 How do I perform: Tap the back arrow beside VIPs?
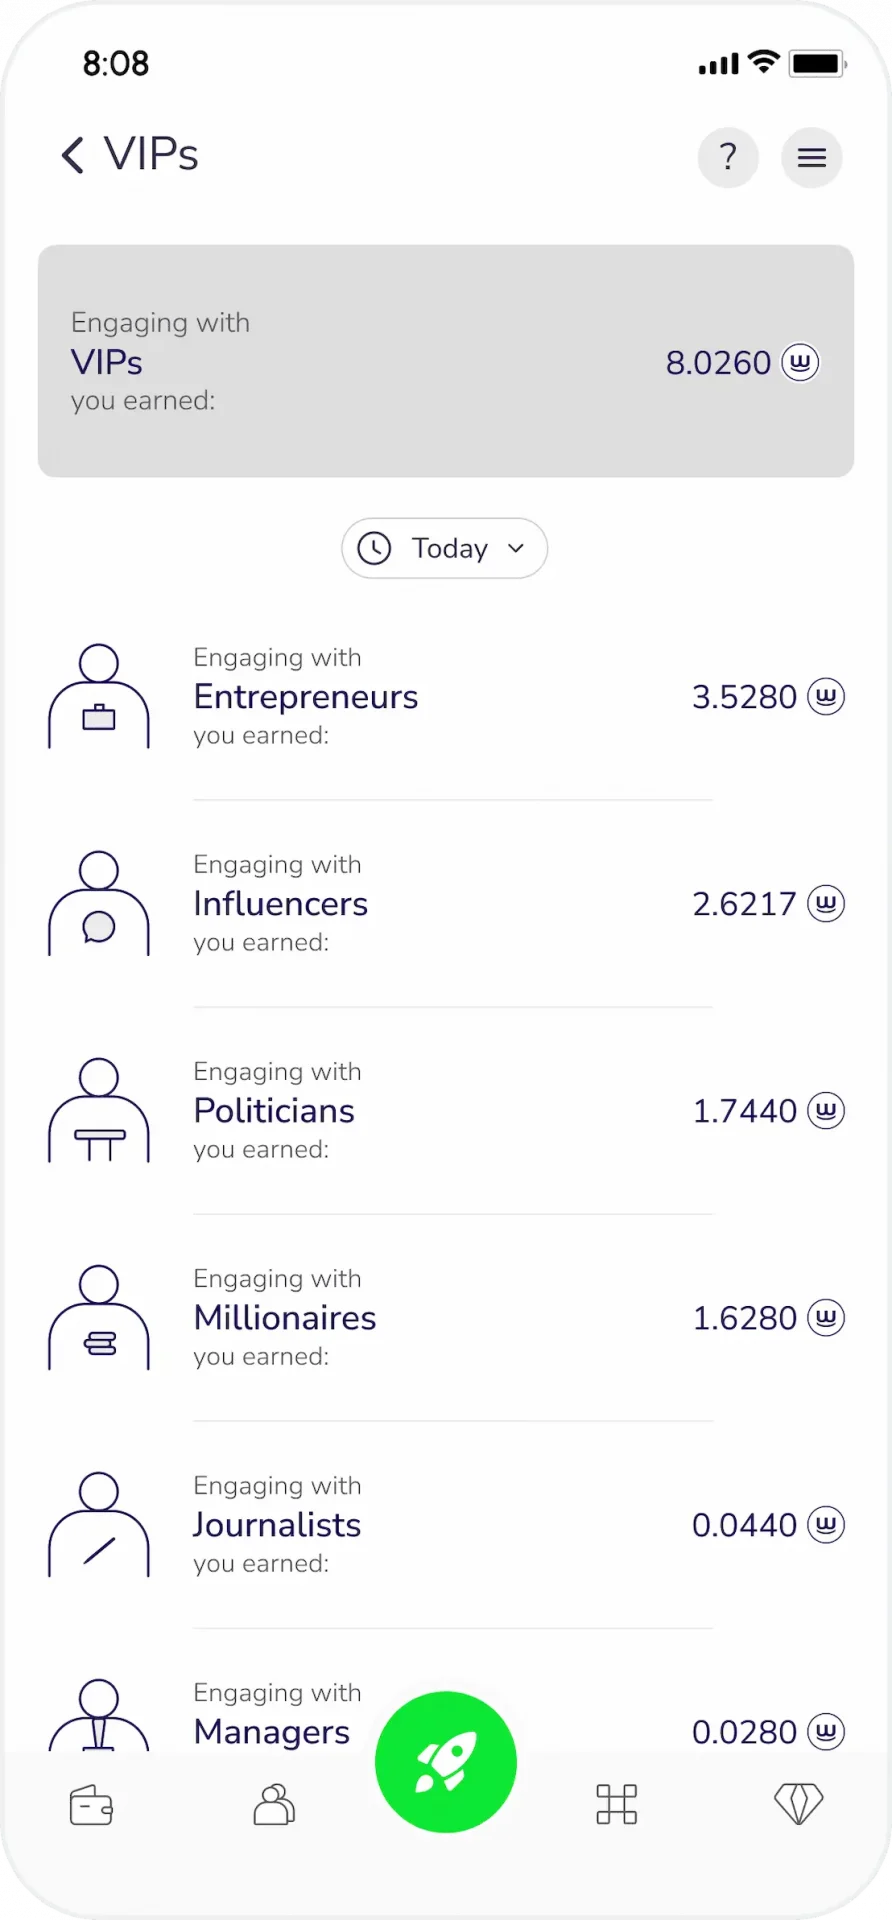[73, 155]
